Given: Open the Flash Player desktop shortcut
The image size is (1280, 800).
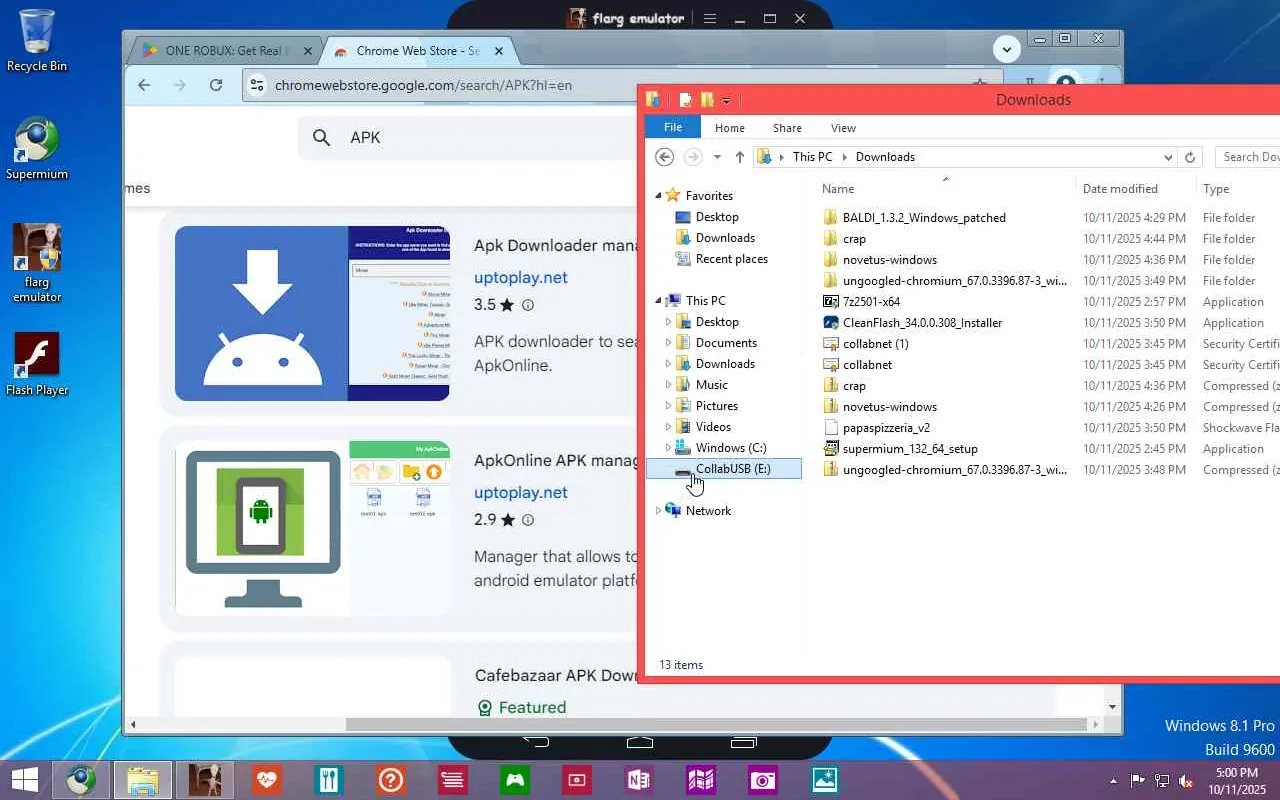Looking at the screenshot, I should point(37,364).
